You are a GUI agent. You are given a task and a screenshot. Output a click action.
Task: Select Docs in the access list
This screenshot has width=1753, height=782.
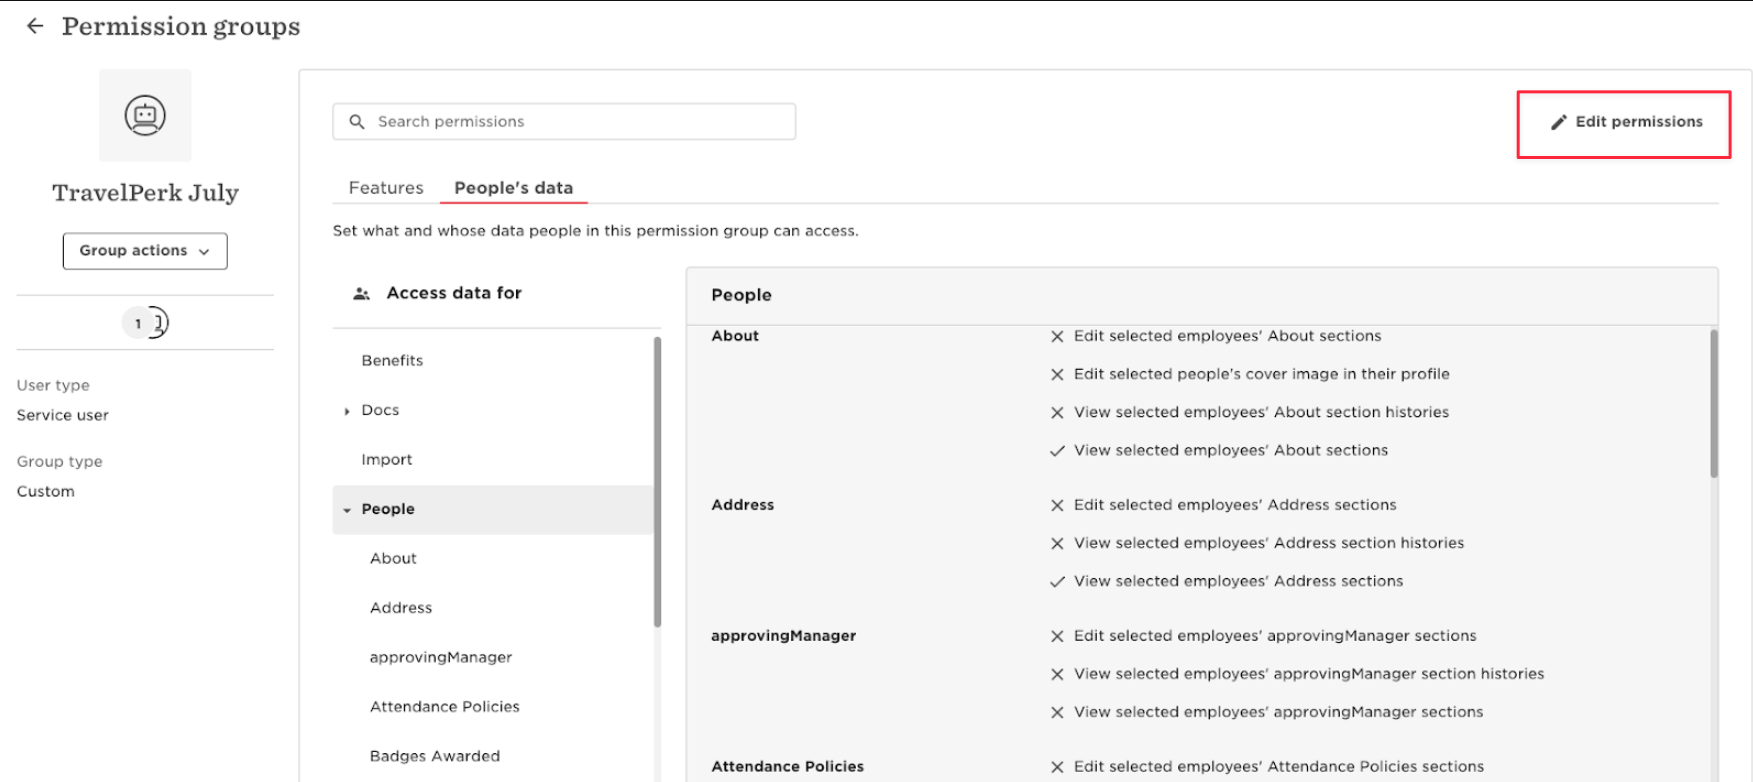pos(380,410)
